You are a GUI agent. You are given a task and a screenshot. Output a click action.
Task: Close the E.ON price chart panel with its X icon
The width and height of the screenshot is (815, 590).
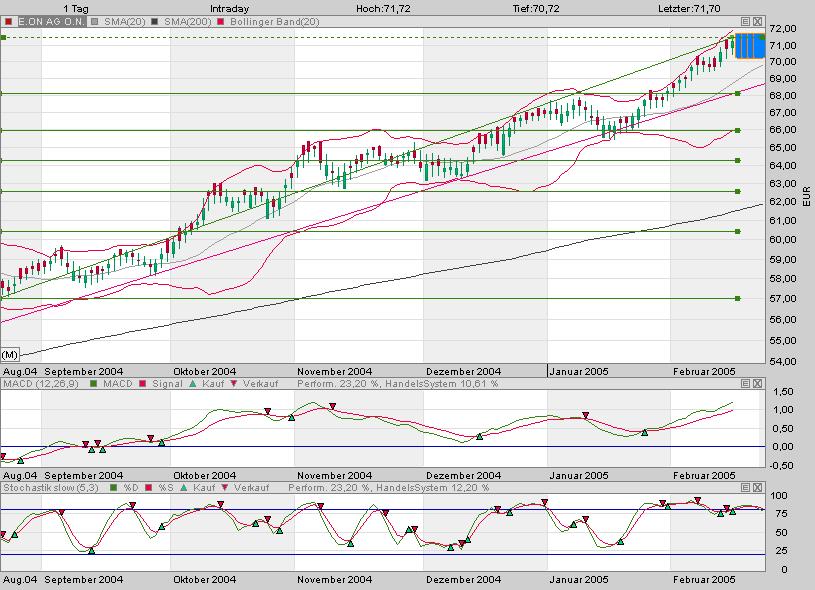coord(757,22)
